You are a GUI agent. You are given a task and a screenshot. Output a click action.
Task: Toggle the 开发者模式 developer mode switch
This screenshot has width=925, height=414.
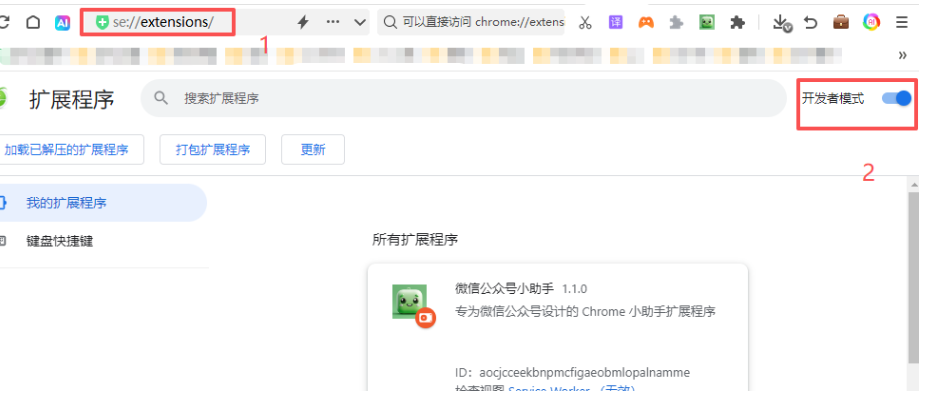click(897, 98)
